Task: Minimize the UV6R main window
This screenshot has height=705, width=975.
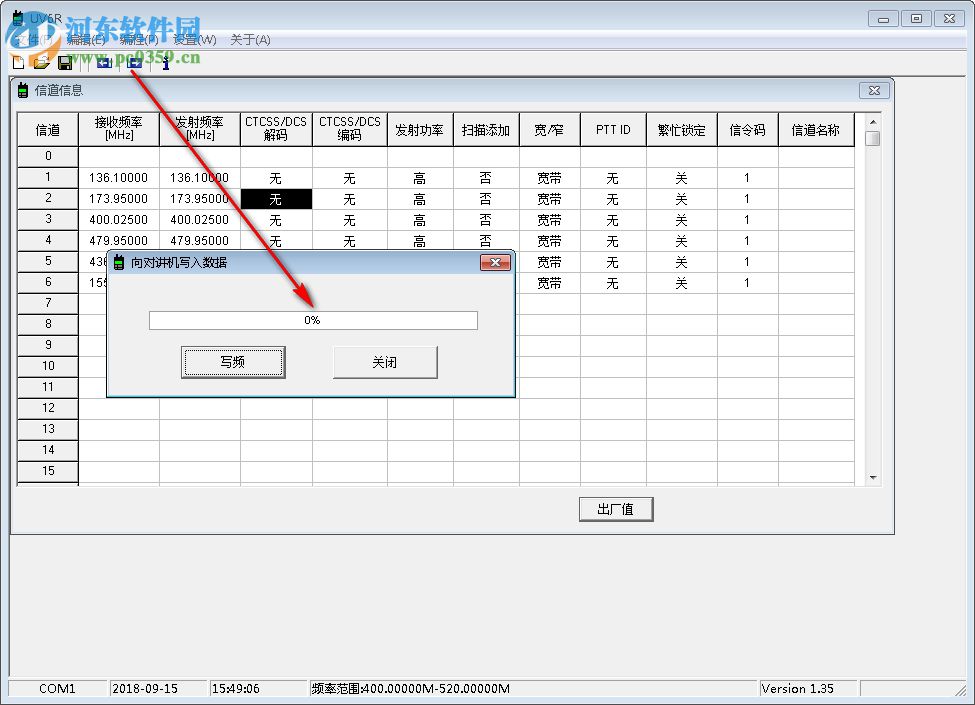Action: 883,19
